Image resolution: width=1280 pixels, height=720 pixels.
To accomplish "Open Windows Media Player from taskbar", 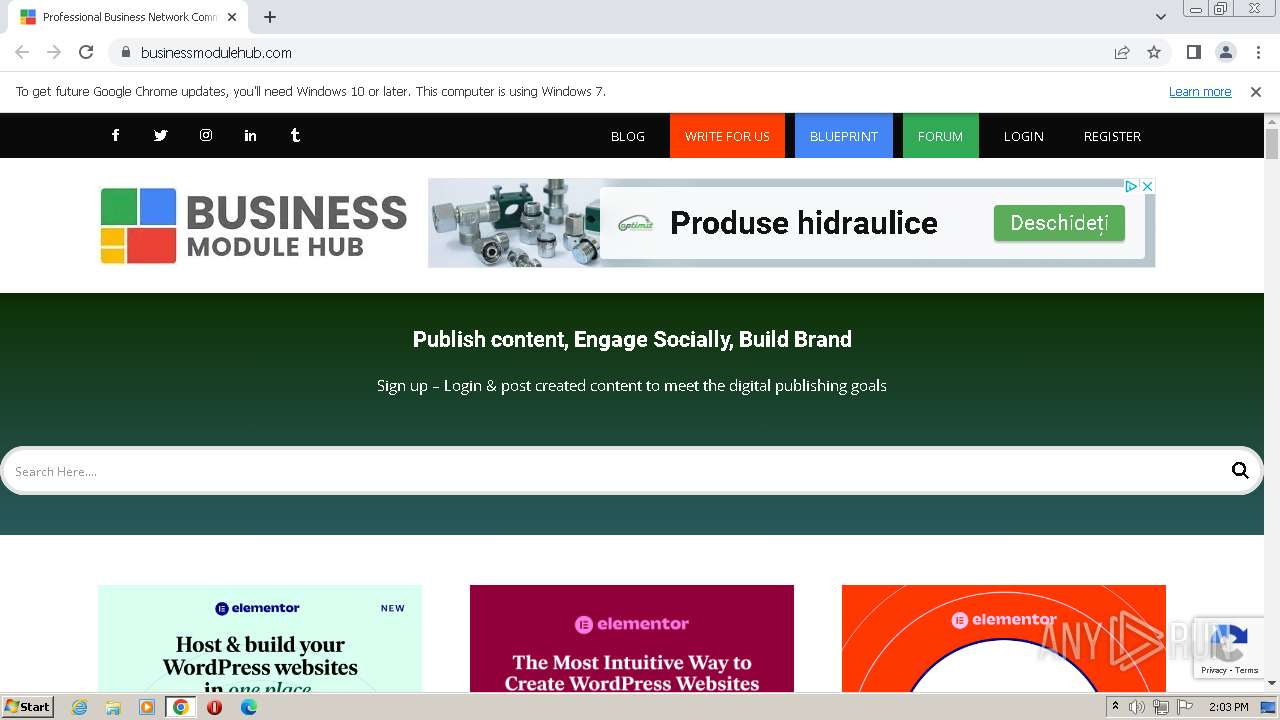I will coord(147,707).
